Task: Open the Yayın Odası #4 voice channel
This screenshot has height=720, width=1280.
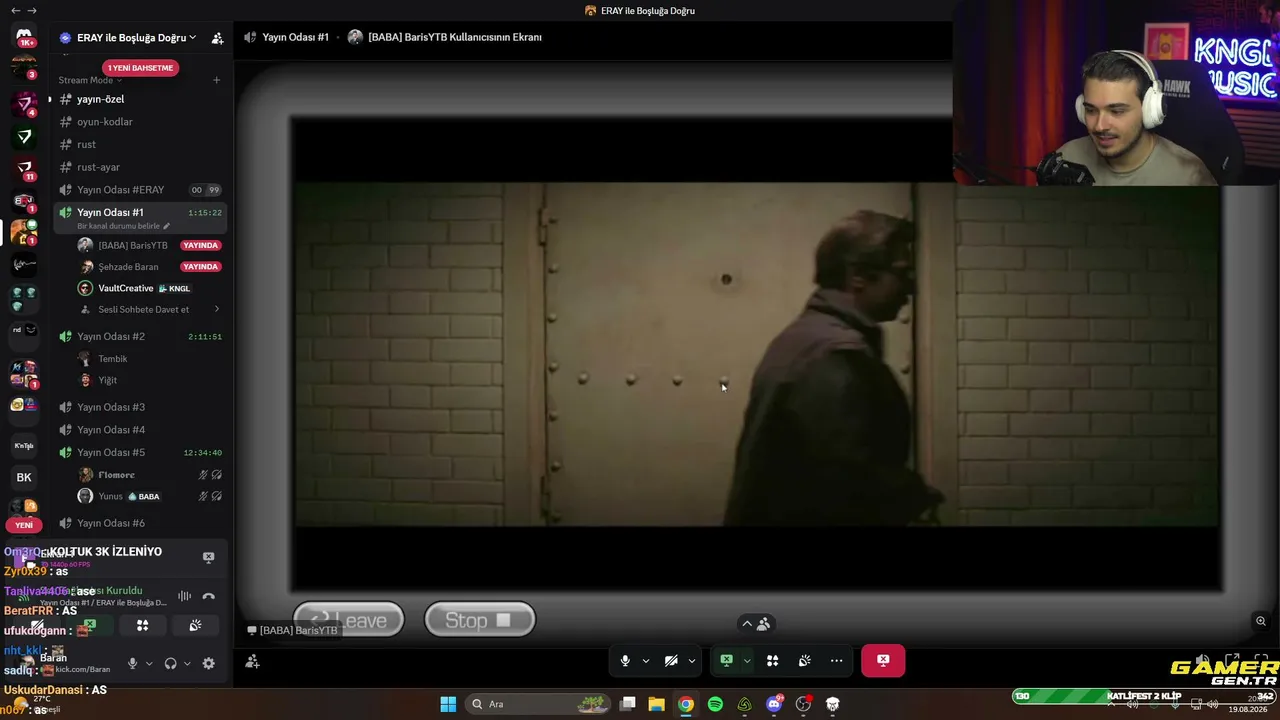Action: click(x=139, y=430)
